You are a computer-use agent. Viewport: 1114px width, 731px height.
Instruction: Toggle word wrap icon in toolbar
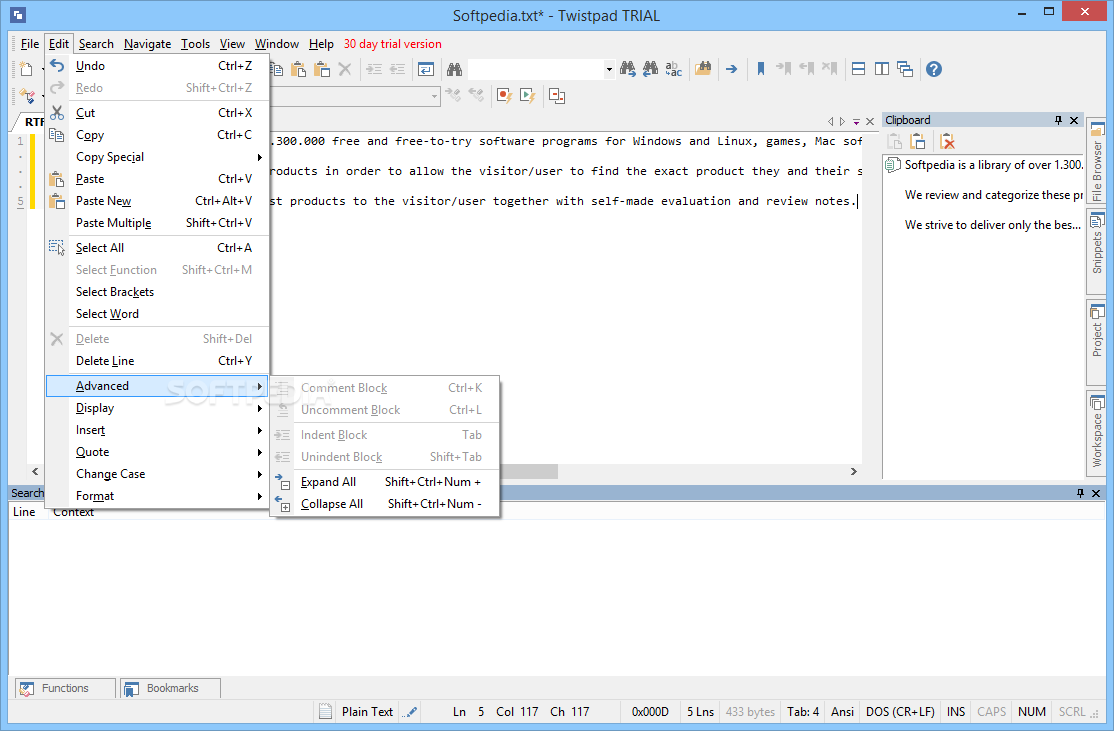426,69
